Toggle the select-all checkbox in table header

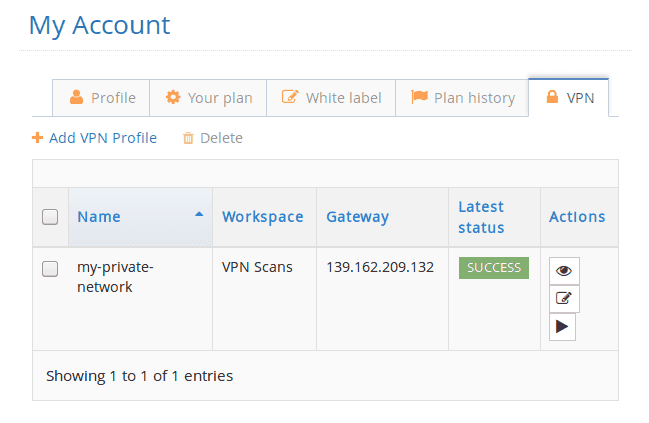point(50,217)
